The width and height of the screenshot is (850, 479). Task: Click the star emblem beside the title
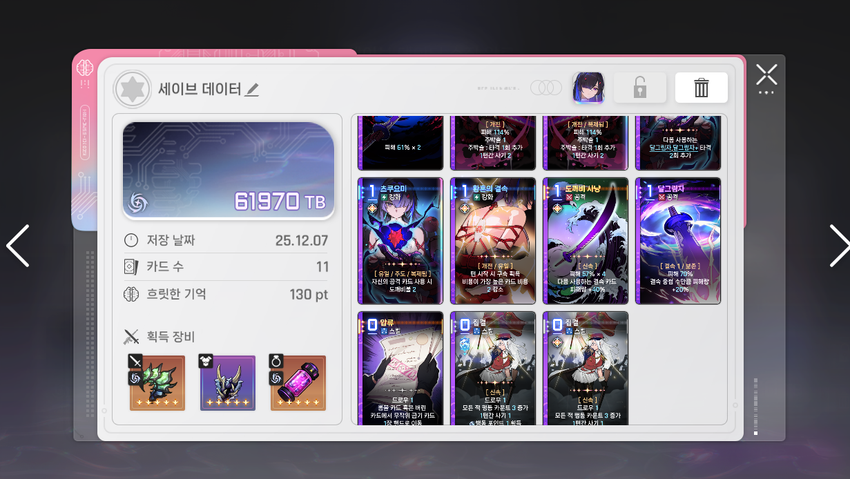132,89
